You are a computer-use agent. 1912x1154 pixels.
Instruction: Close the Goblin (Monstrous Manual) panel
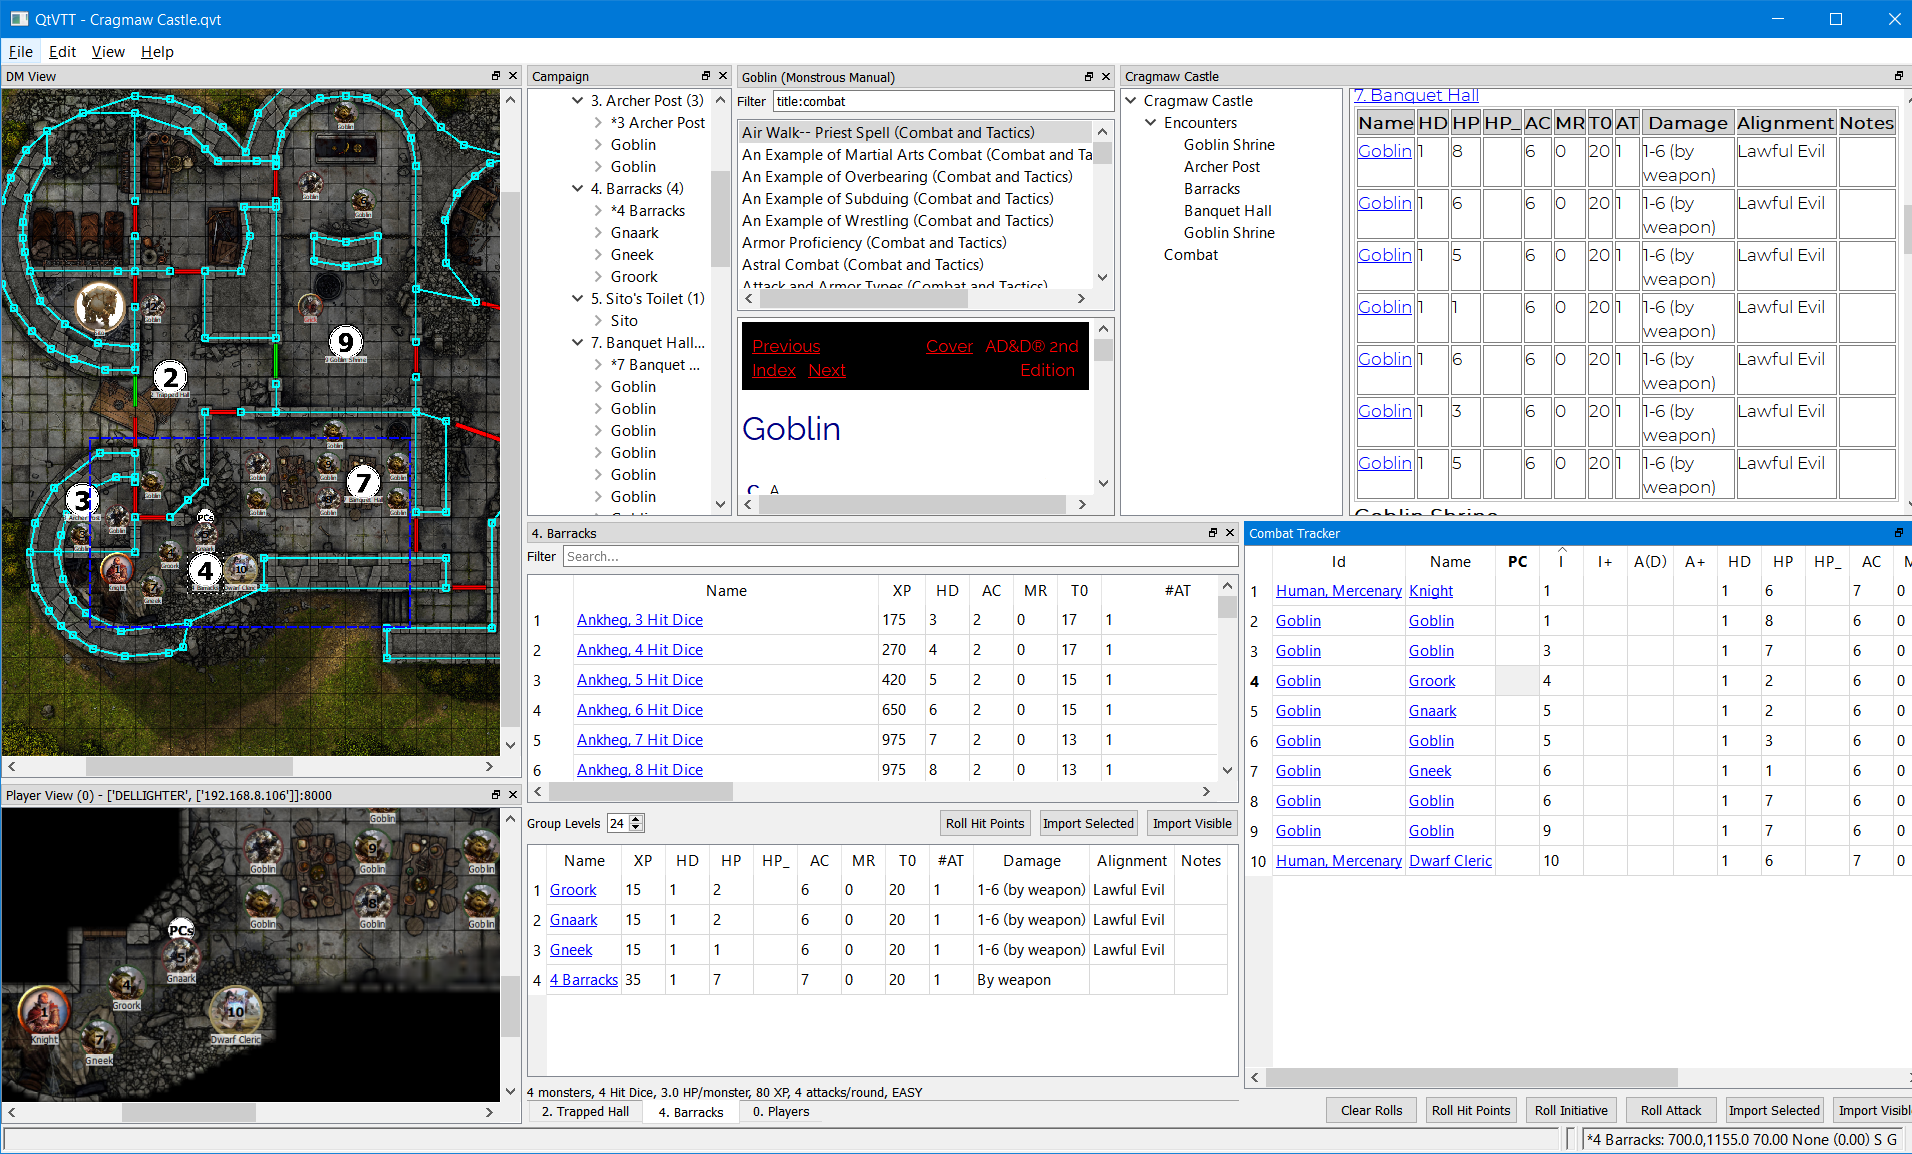(x=1106, y=77)
